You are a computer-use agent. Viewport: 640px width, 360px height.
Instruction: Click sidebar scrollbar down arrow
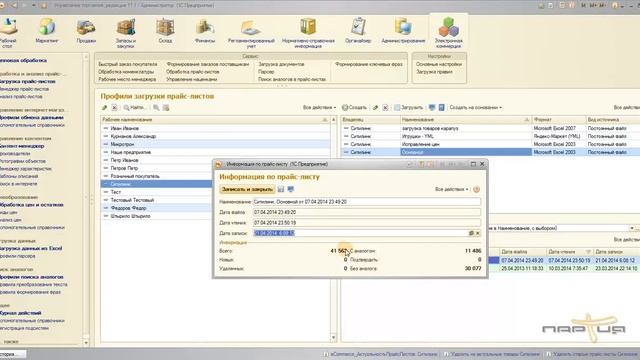pyautogui.click(x=86, y=342)
